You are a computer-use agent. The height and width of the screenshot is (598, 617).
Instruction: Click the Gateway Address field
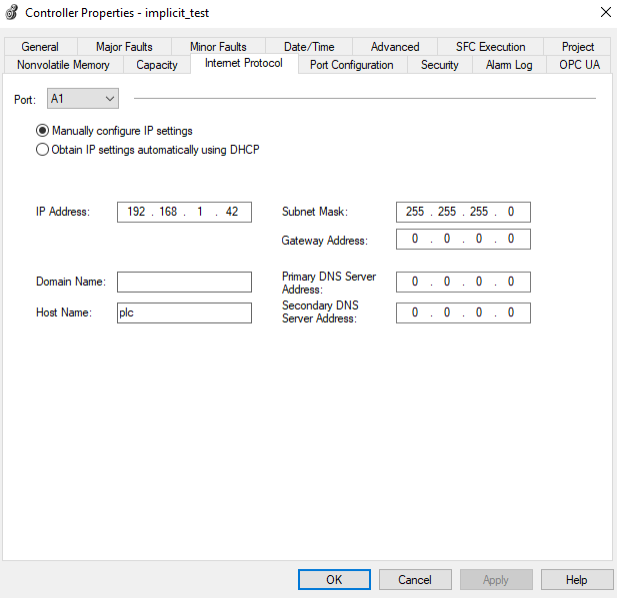coord(463,240)
